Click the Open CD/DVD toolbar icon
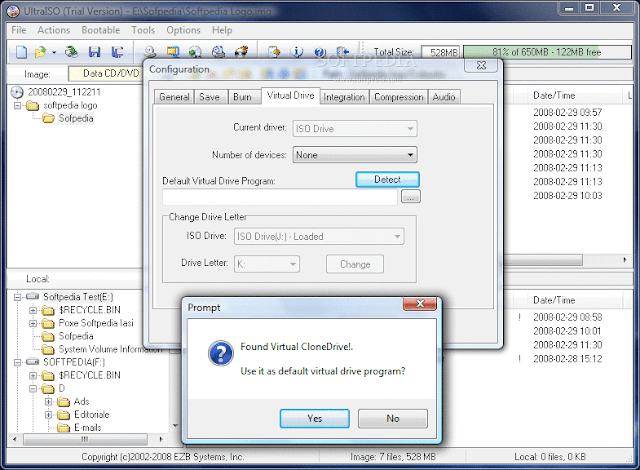Image resolution: width=640 pixels, height=470 pixels. (x=71, y=52)
